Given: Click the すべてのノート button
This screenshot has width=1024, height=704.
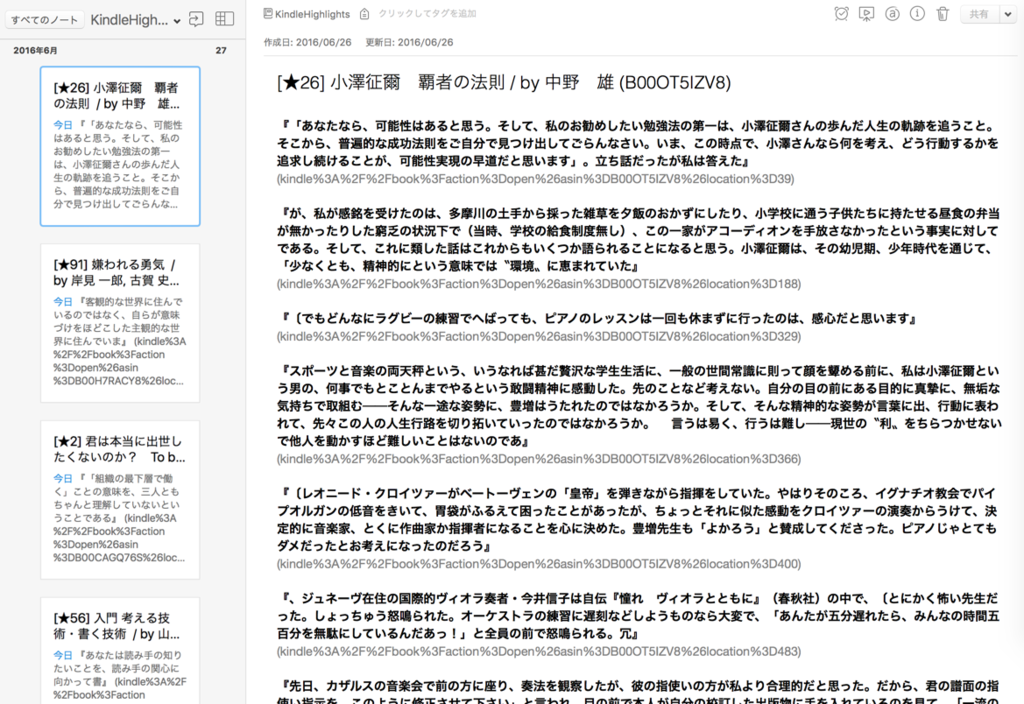Looking at the screenshot, I should point(44,20).
